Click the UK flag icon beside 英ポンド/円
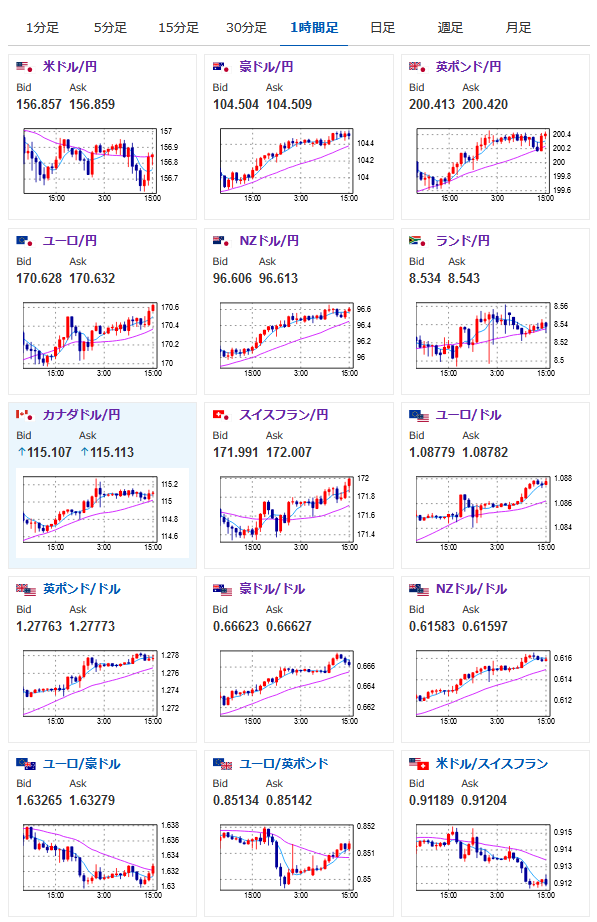This screenshot has height=922, width=597. 417,67
